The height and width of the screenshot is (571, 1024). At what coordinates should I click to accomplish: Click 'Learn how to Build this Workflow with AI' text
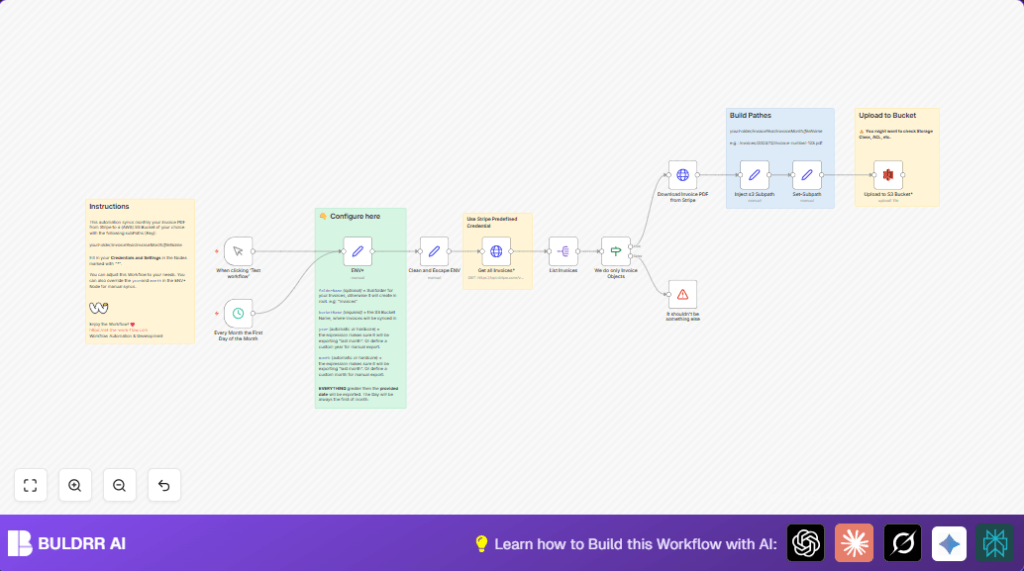(635, 544)
